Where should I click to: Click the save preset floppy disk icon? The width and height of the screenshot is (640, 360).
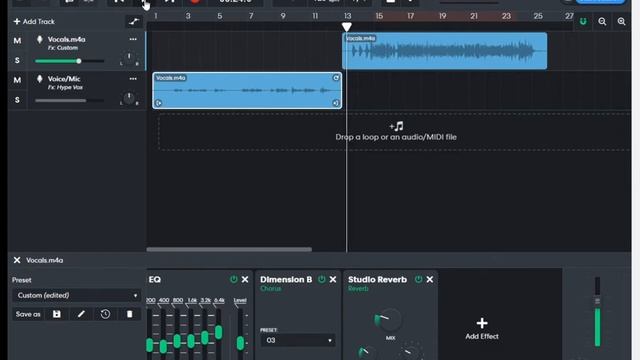(57, 314)
